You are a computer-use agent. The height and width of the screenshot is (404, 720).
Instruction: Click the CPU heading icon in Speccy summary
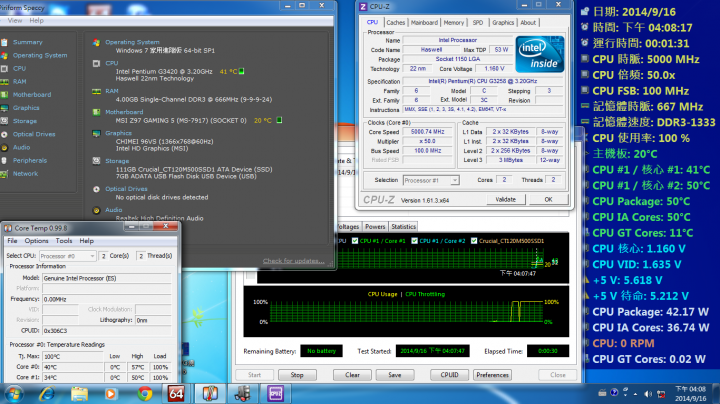tap(96, 63)
